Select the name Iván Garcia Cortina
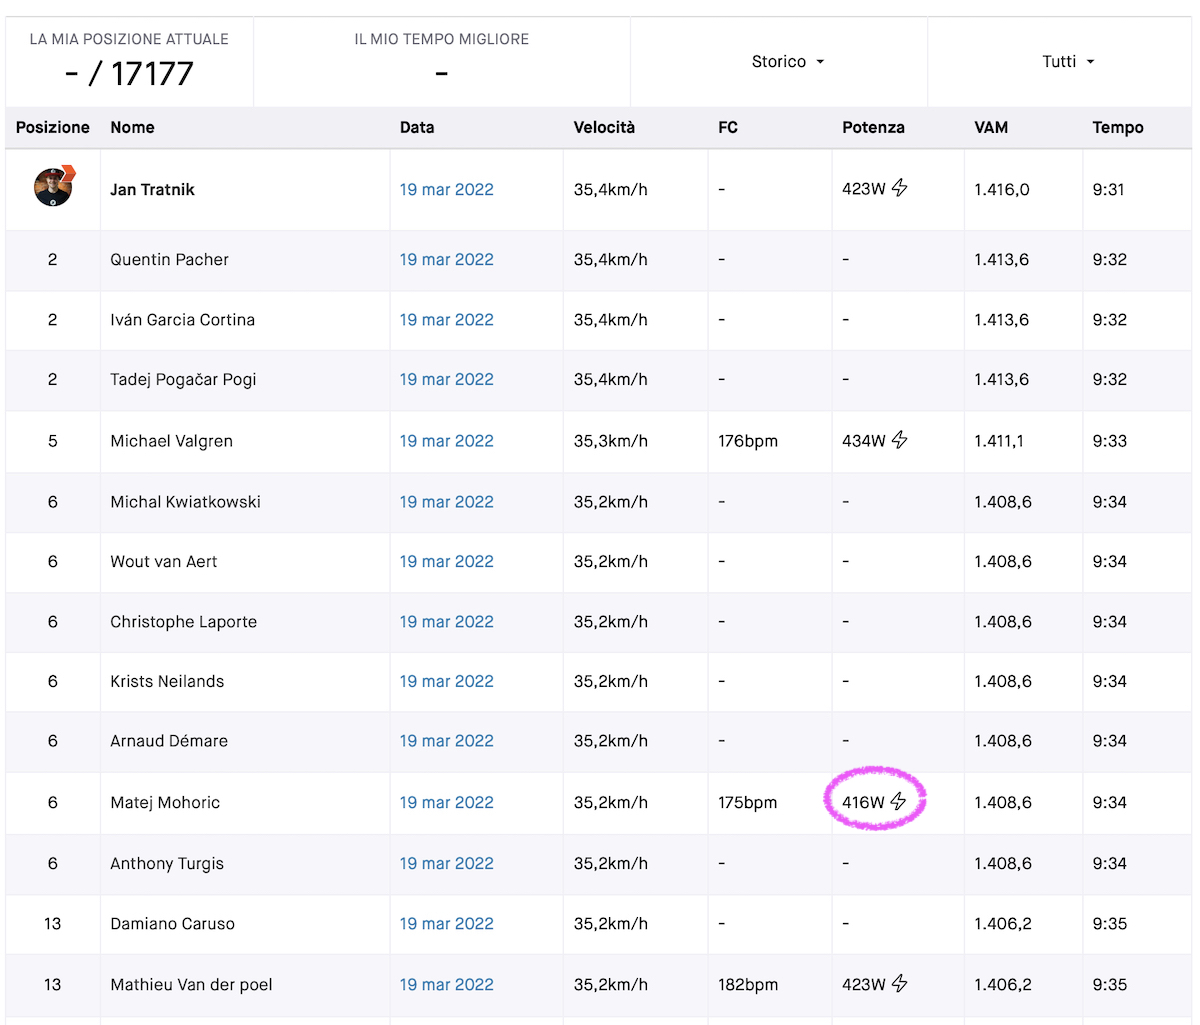Image resolution: width=1200 pixels, height=1025 pixels. [x=182, y=320]
